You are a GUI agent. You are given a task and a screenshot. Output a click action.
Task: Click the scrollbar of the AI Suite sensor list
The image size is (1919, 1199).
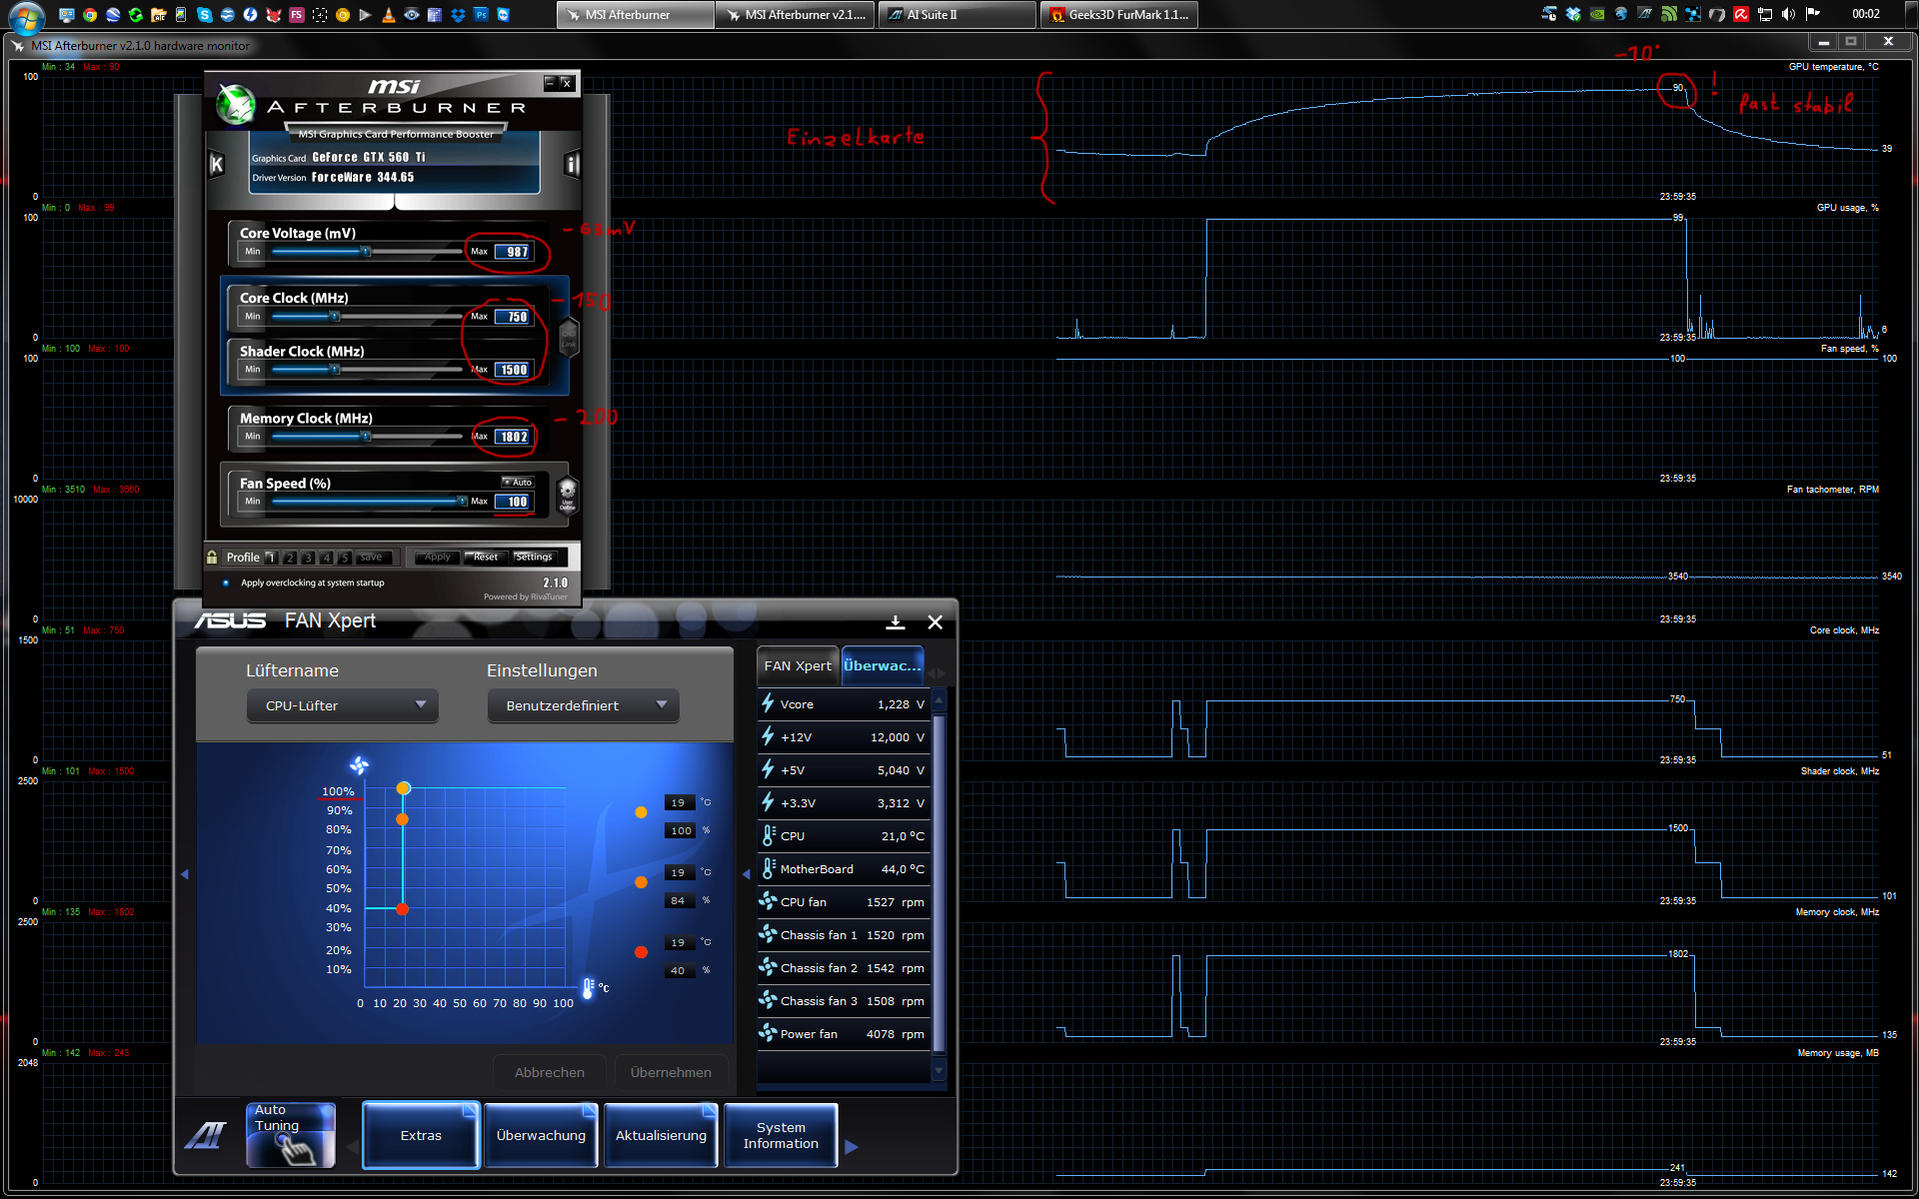pos(938,884)
